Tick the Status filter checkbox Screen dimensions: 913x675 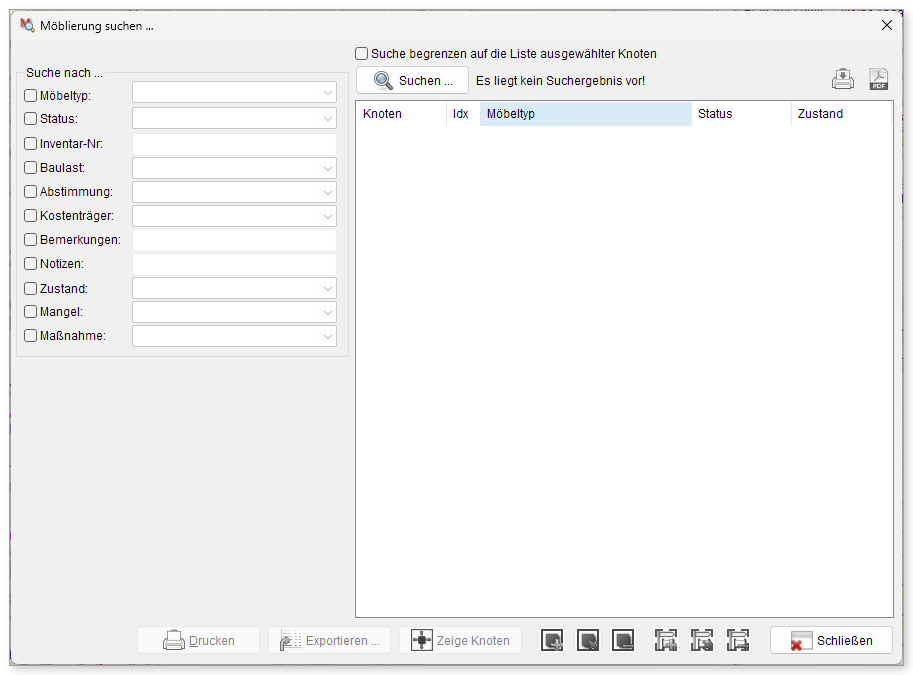pyautogui.click(x=30, y=119)
